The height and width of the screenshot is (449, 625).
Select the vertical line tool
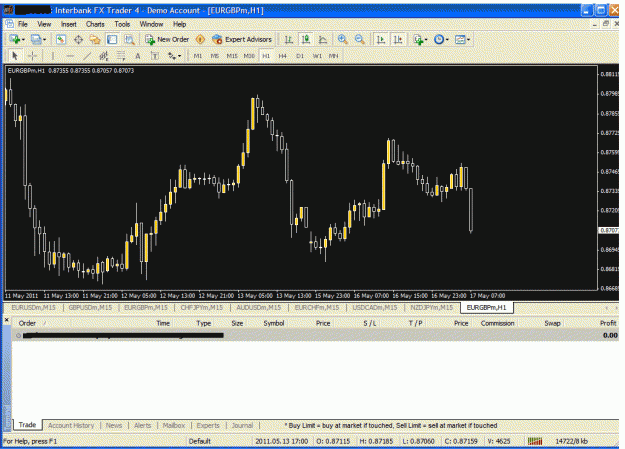[x=52, y=56]
